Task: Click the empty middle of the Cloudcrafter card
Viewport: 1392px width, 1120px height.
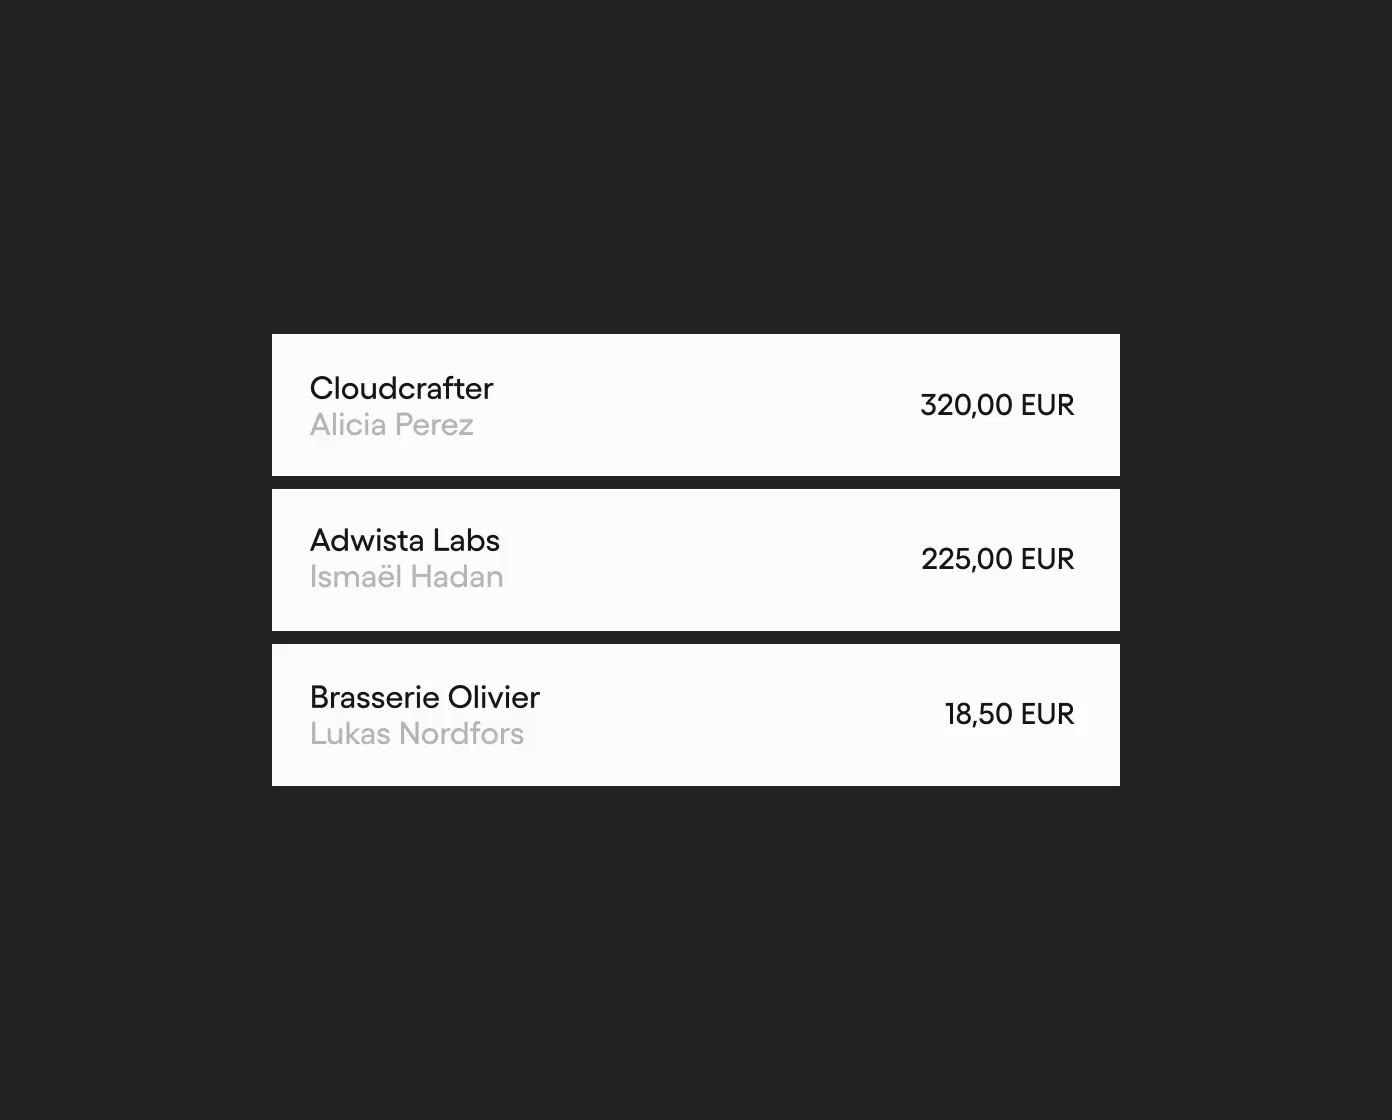Action: (x=700, y=405)
